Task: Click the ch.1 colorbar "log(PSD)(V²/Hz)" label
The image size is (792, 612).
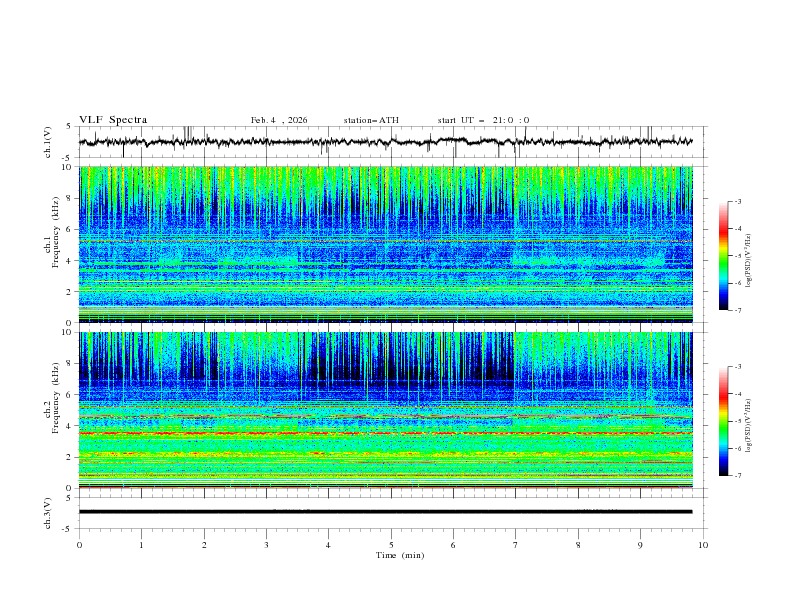Action: (749, 260)
